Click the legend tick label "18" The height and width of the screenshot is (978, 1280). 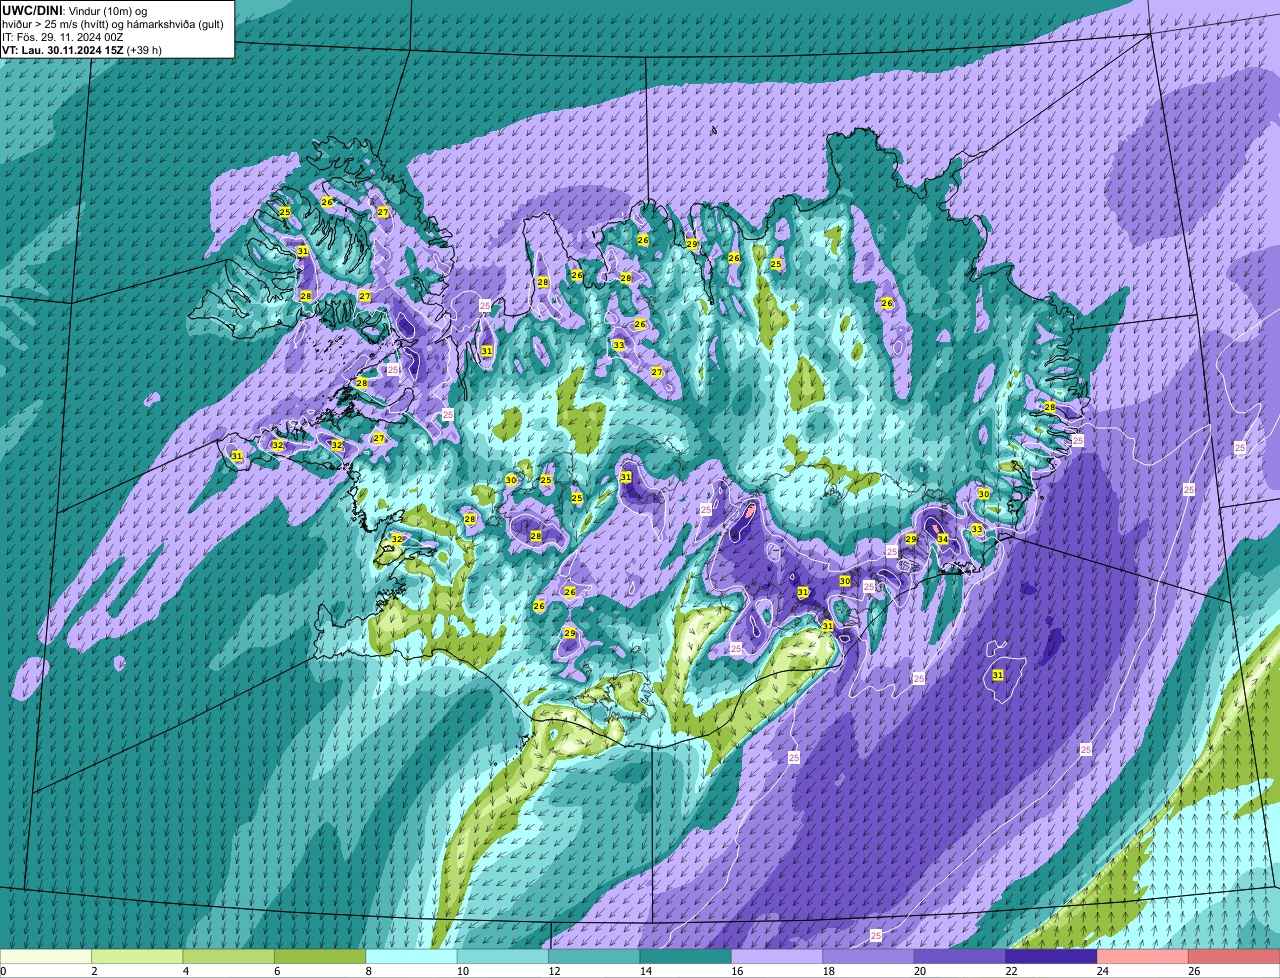[827, 971]
